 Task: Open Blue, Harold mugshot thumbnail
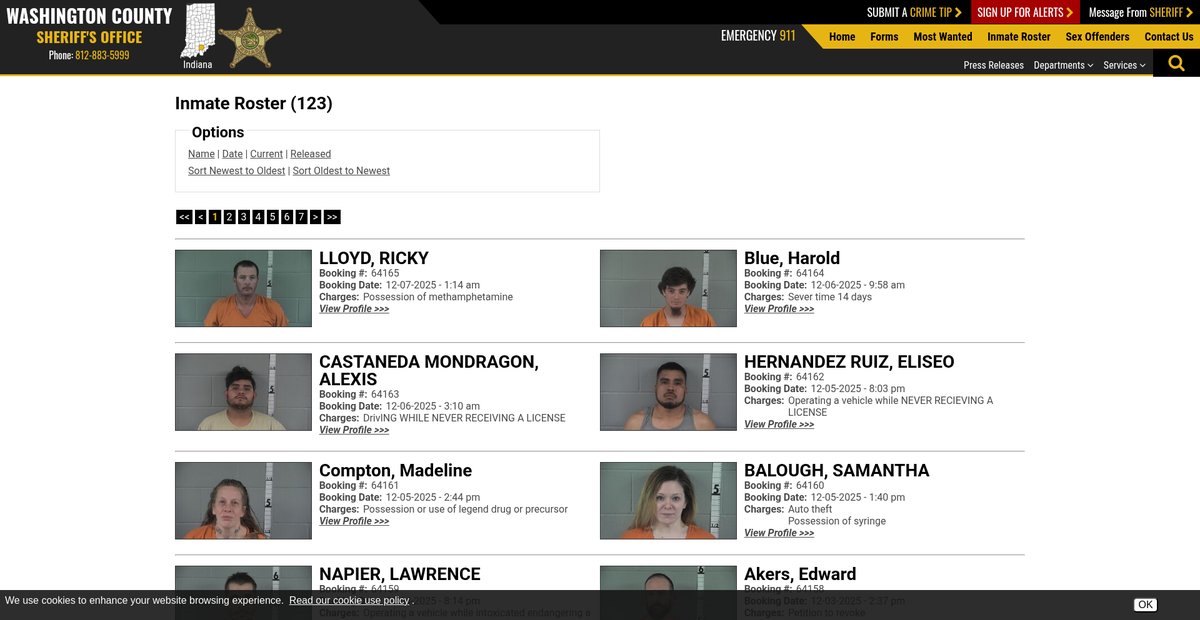pos(668,288)
